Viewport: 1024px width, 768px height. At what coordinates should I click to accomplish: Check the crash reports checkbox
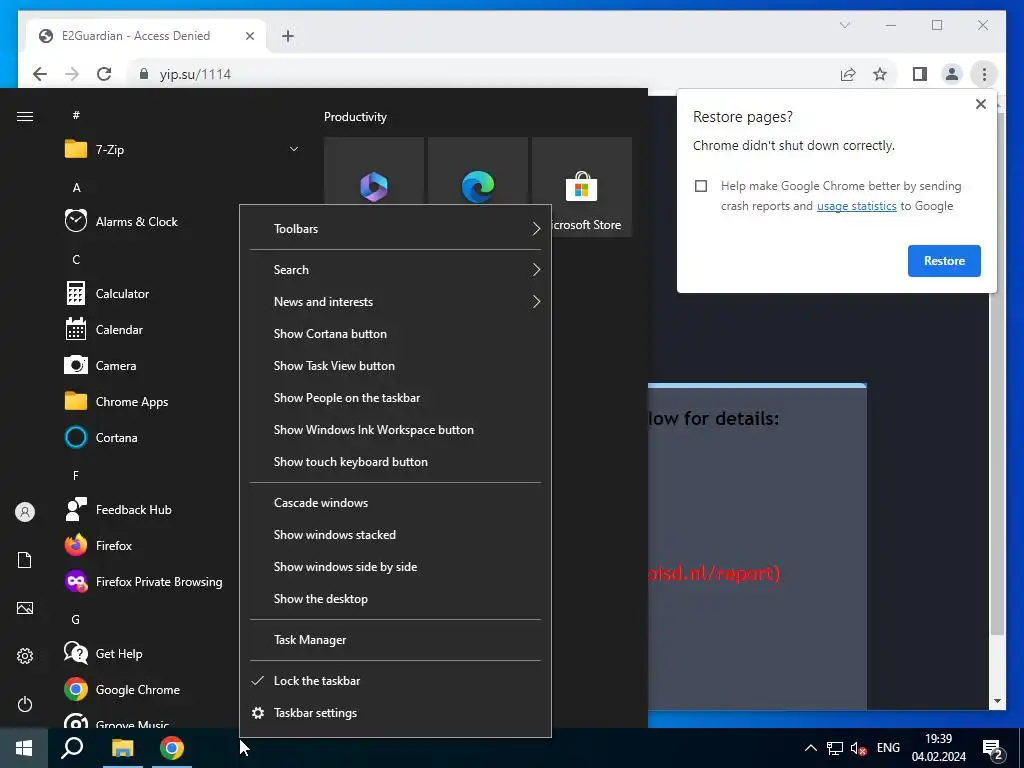(x=701, y=186)
